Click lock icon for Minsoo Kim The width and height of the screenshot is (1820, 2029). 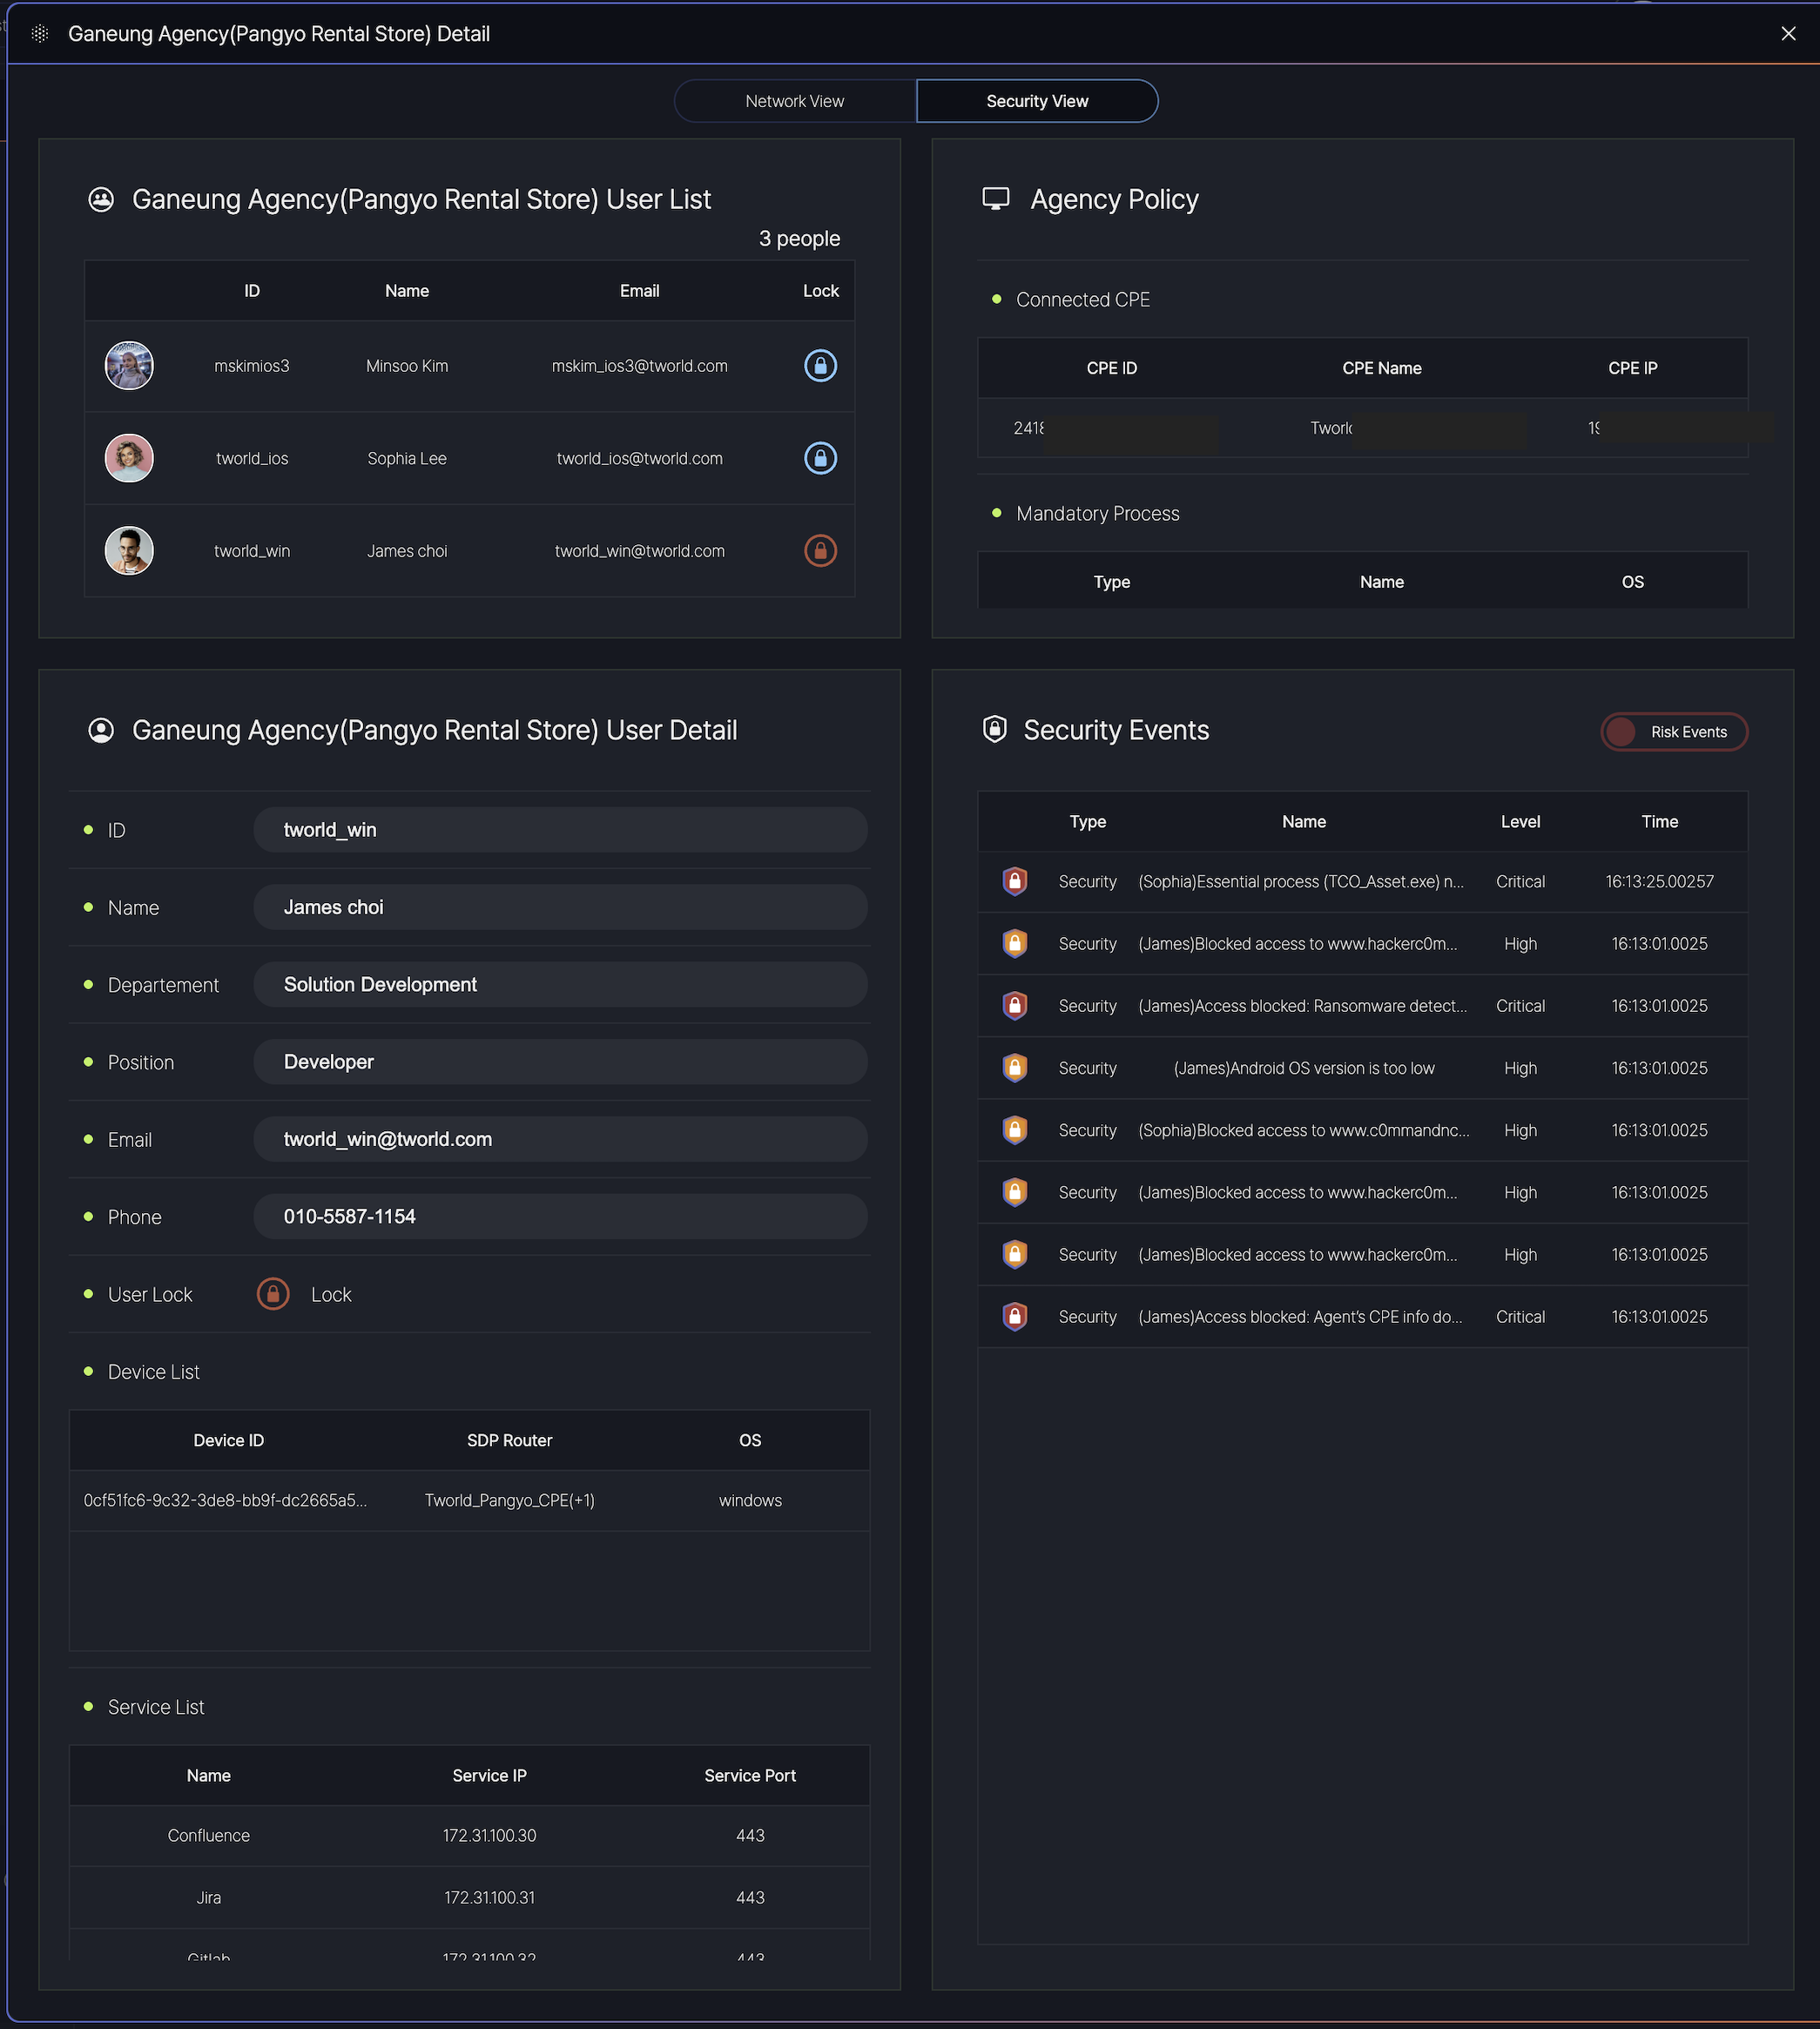(x=820, y=366)
